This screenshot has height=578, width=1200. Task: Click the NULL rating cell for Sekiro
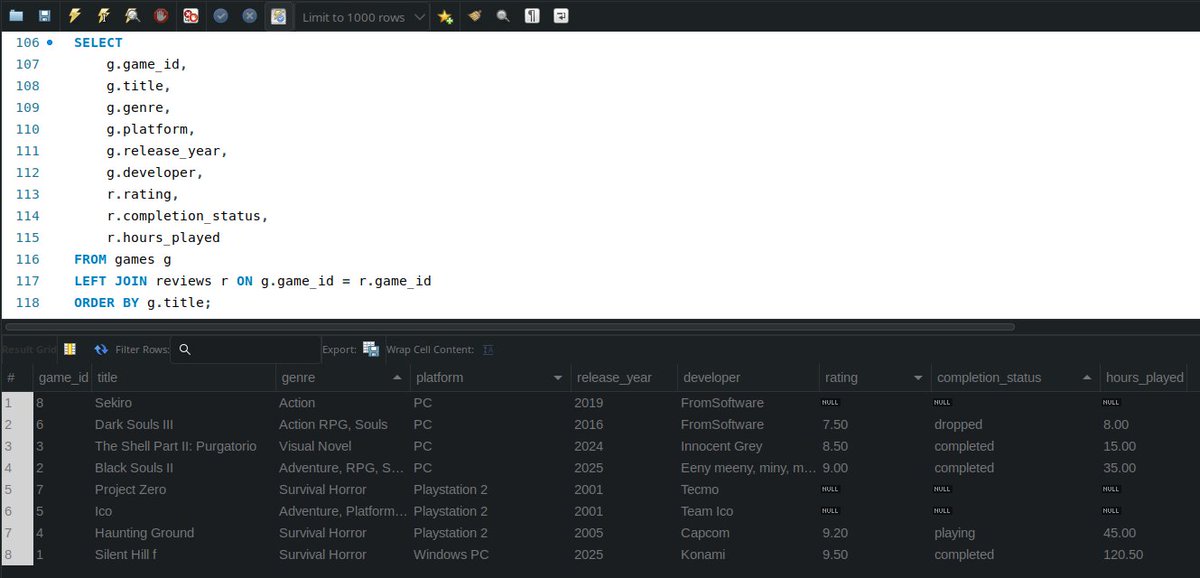(x=875, y=403)
